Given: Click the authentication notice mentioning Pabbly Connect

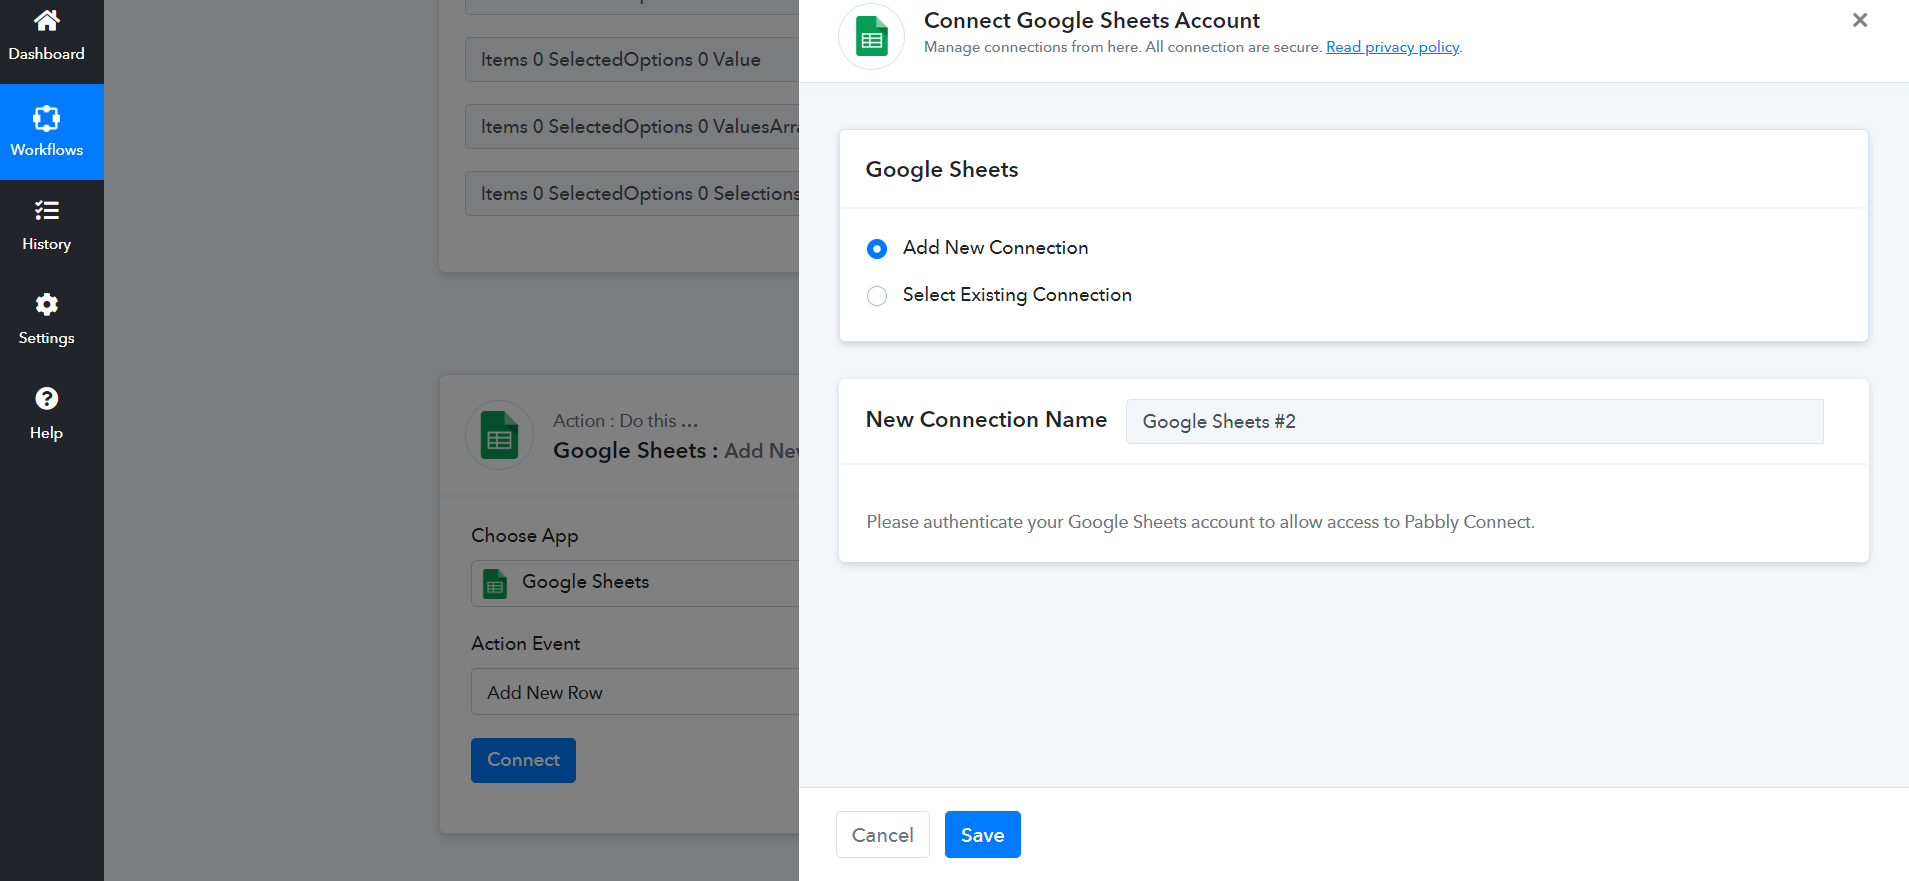Looking at the screenshot, I should click(1200, 522).
